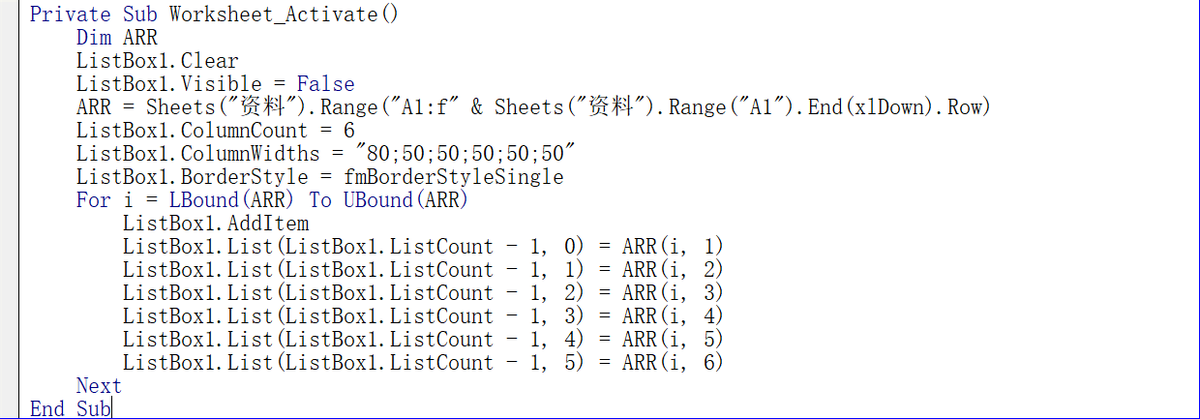Click the BorderStyle property name

tap(250, 177)
